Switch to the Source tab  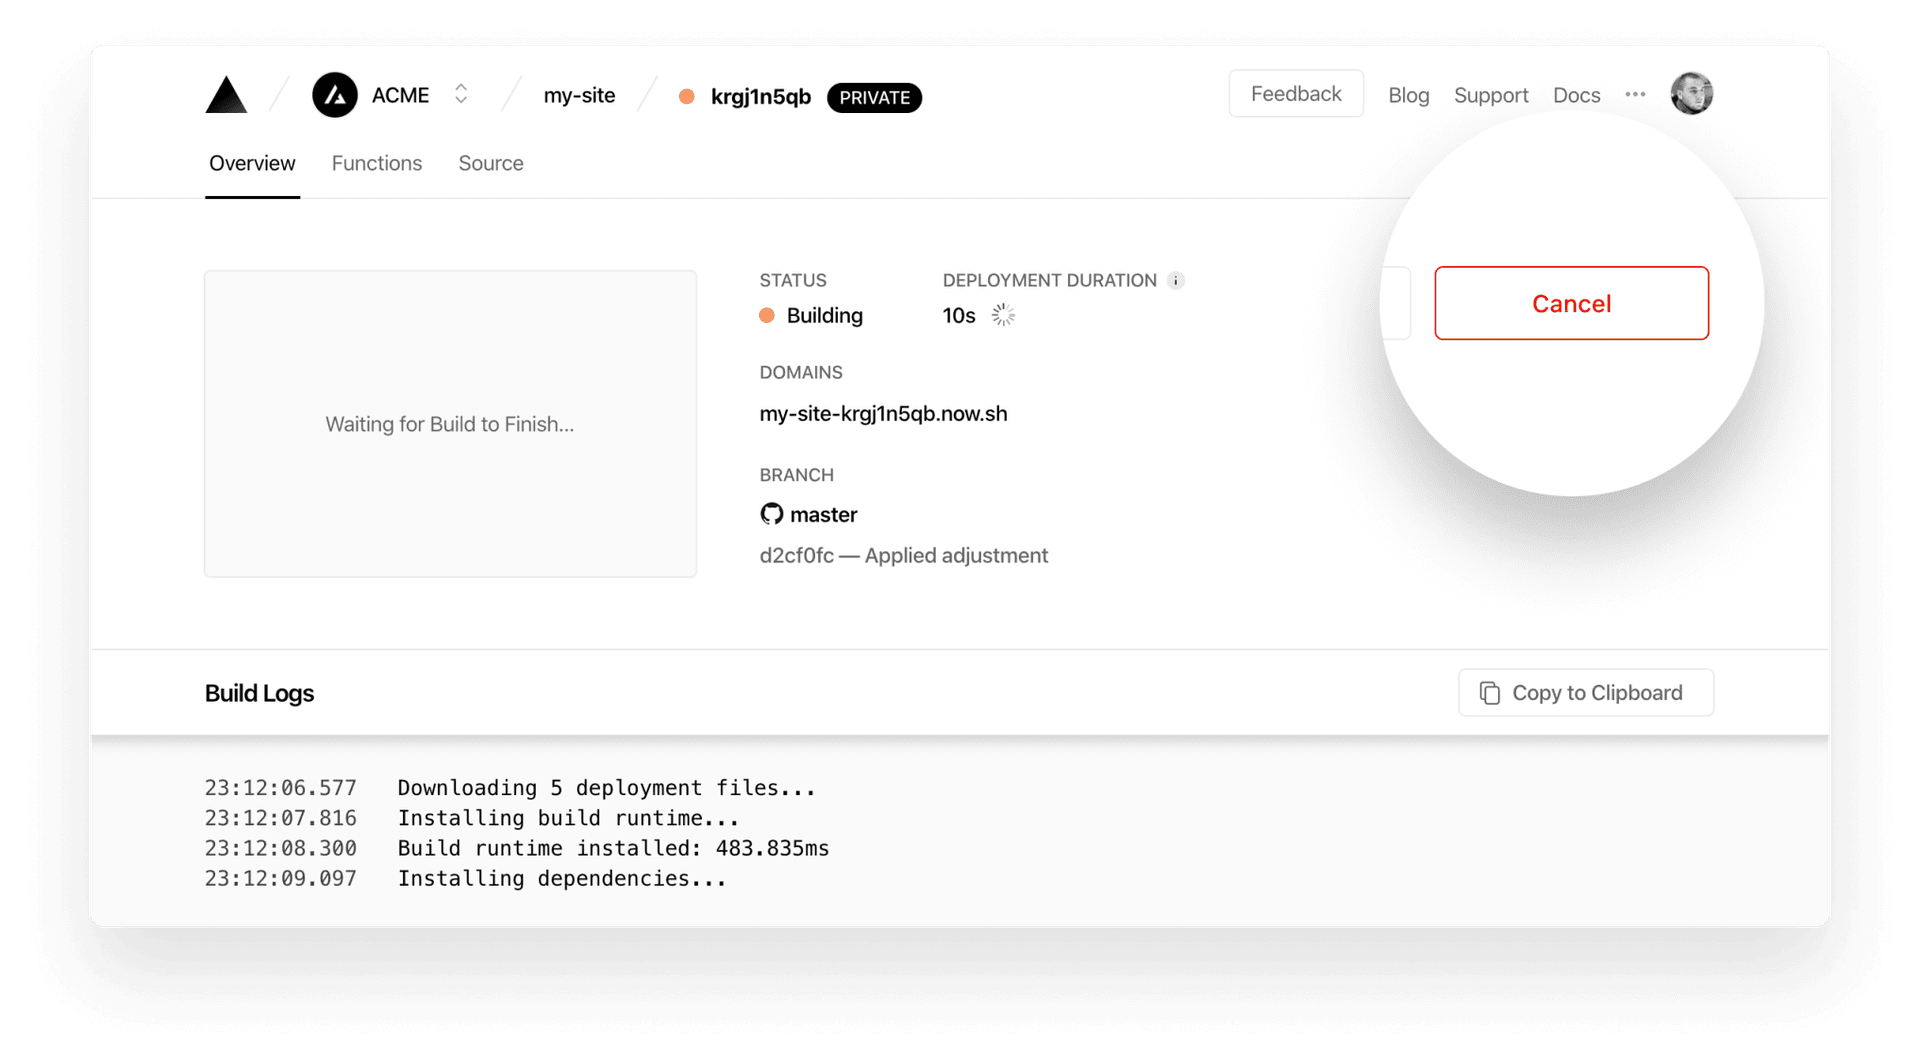pyautogui.click(x=491, y=164)
